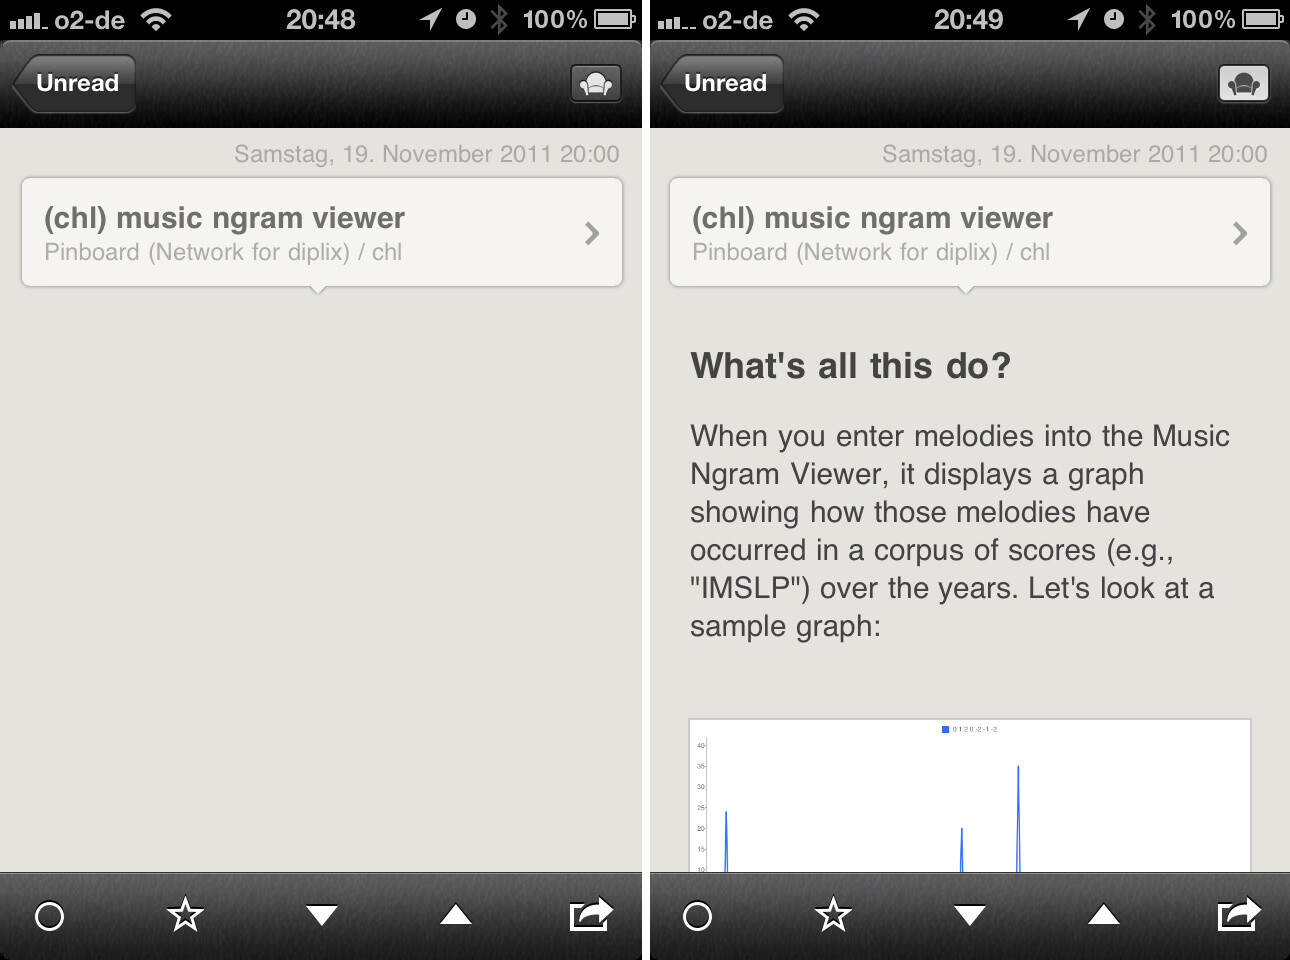Go back to Unread list, right screen

[x=723, y=84]
